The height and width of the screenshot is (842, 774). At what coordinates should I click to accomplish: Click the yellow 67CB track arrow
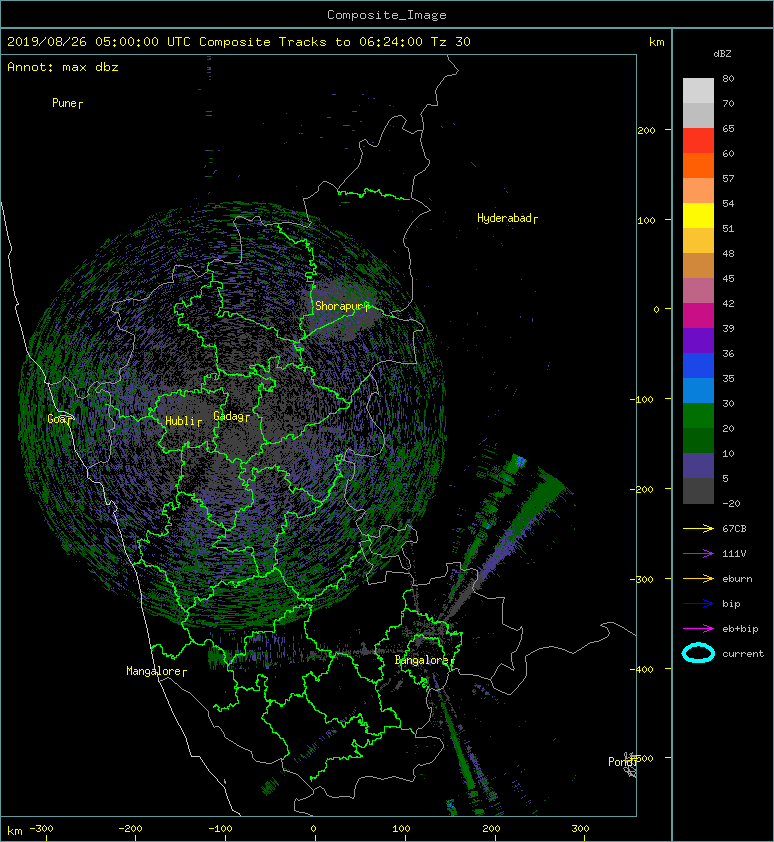coord(698,528)
